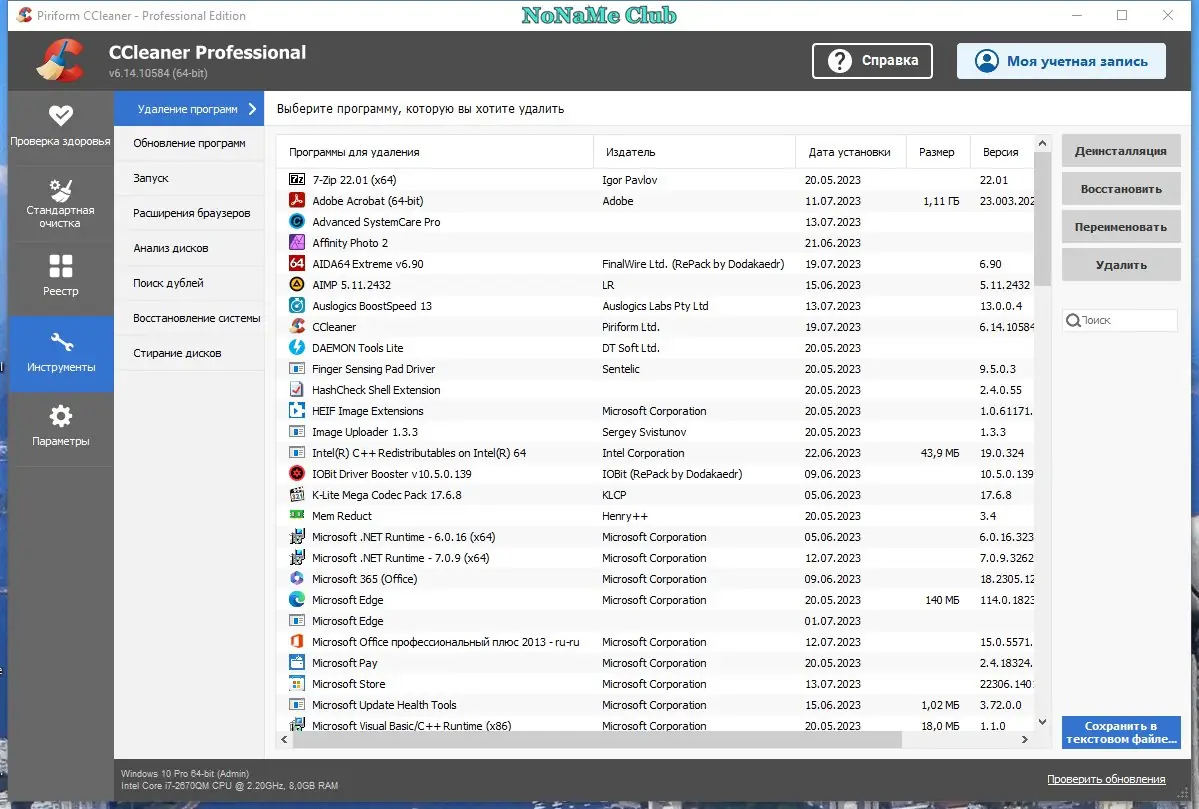Open Обновление программ tool
This screenshot has width=1199, height=809.
tap(189, 143)
